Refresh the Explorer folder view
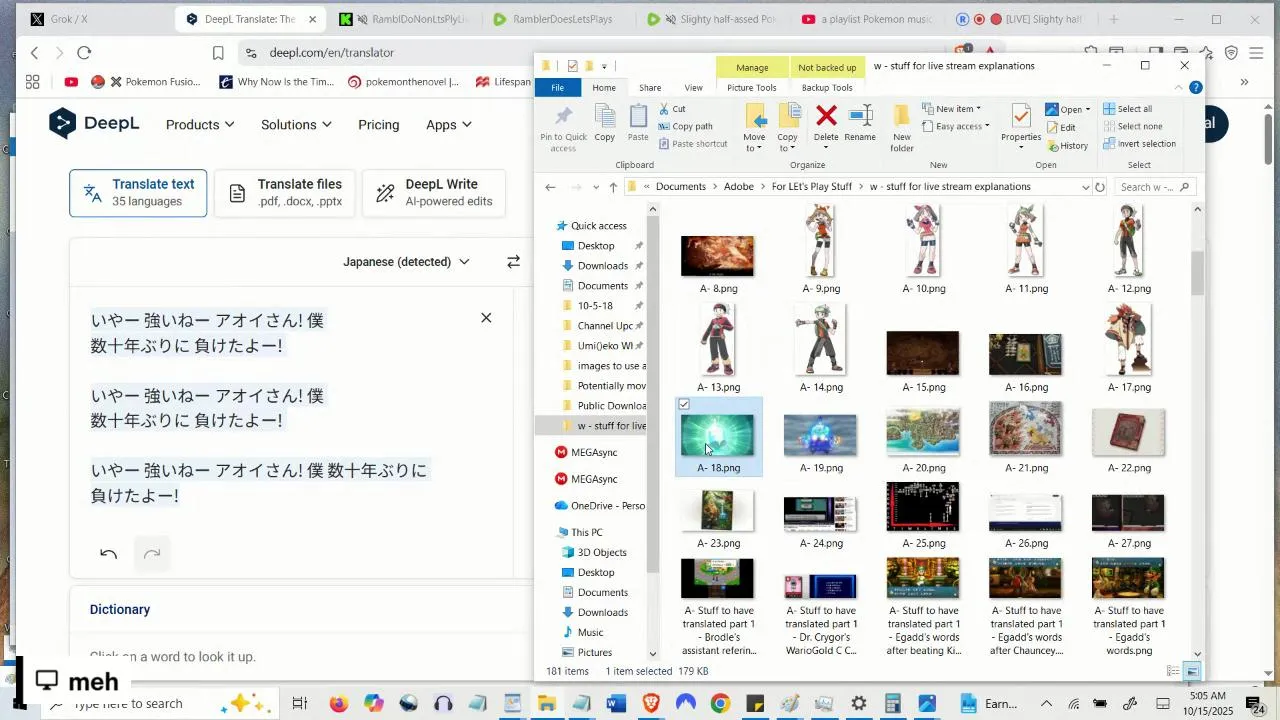1280x720 pixels. 1100,187
